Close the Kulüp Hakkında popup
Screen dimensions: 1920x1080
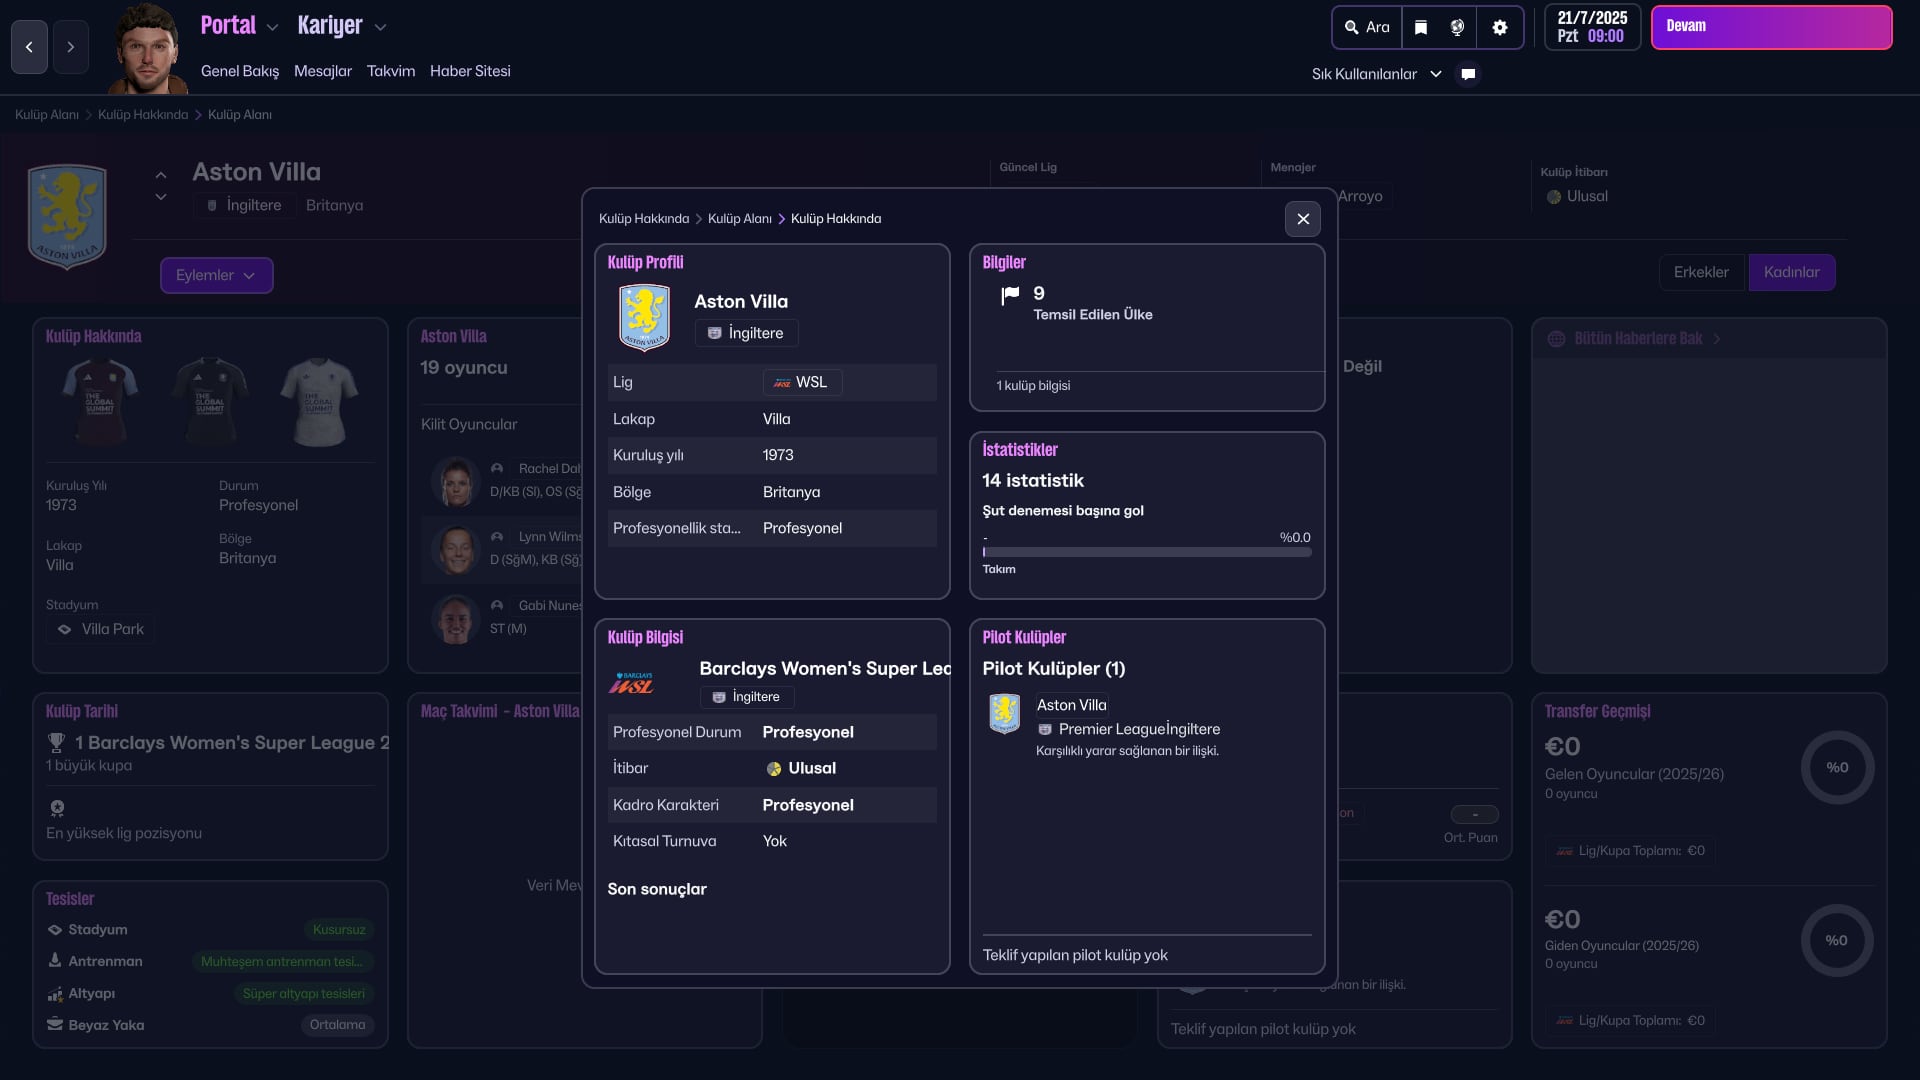click(x=1302, y=219)
